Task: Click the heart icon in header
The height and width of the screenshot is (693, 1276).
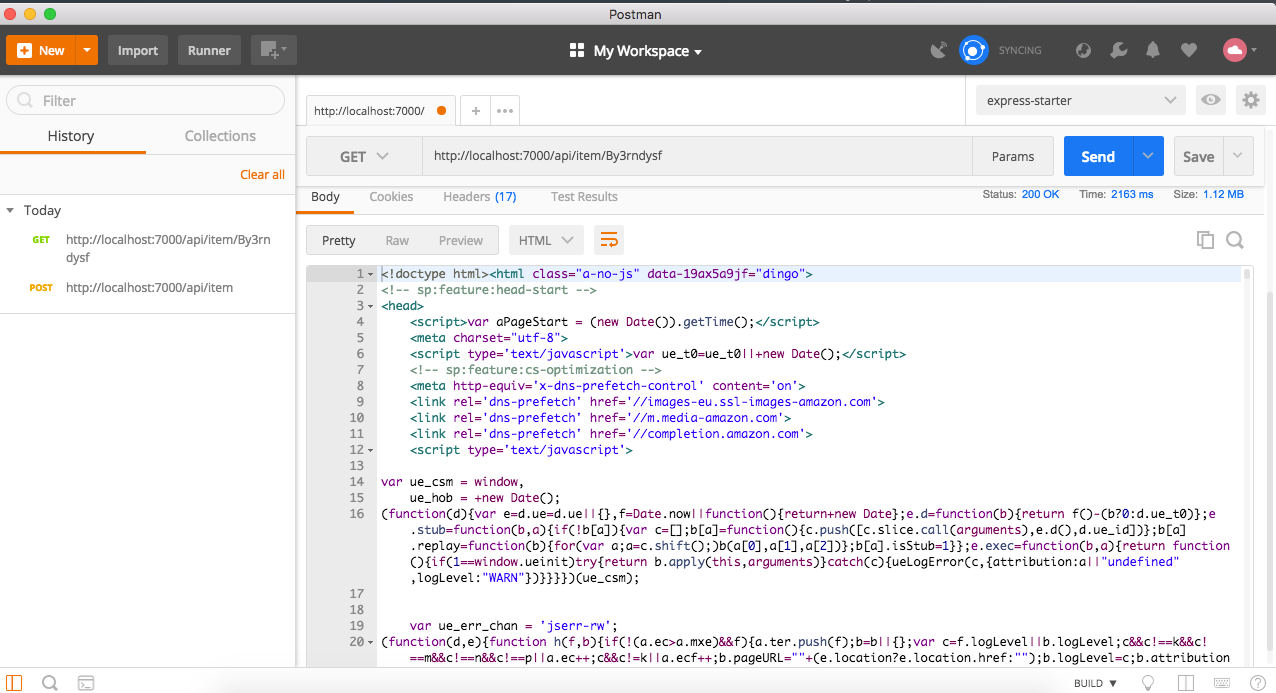Action: point(1188,50)
